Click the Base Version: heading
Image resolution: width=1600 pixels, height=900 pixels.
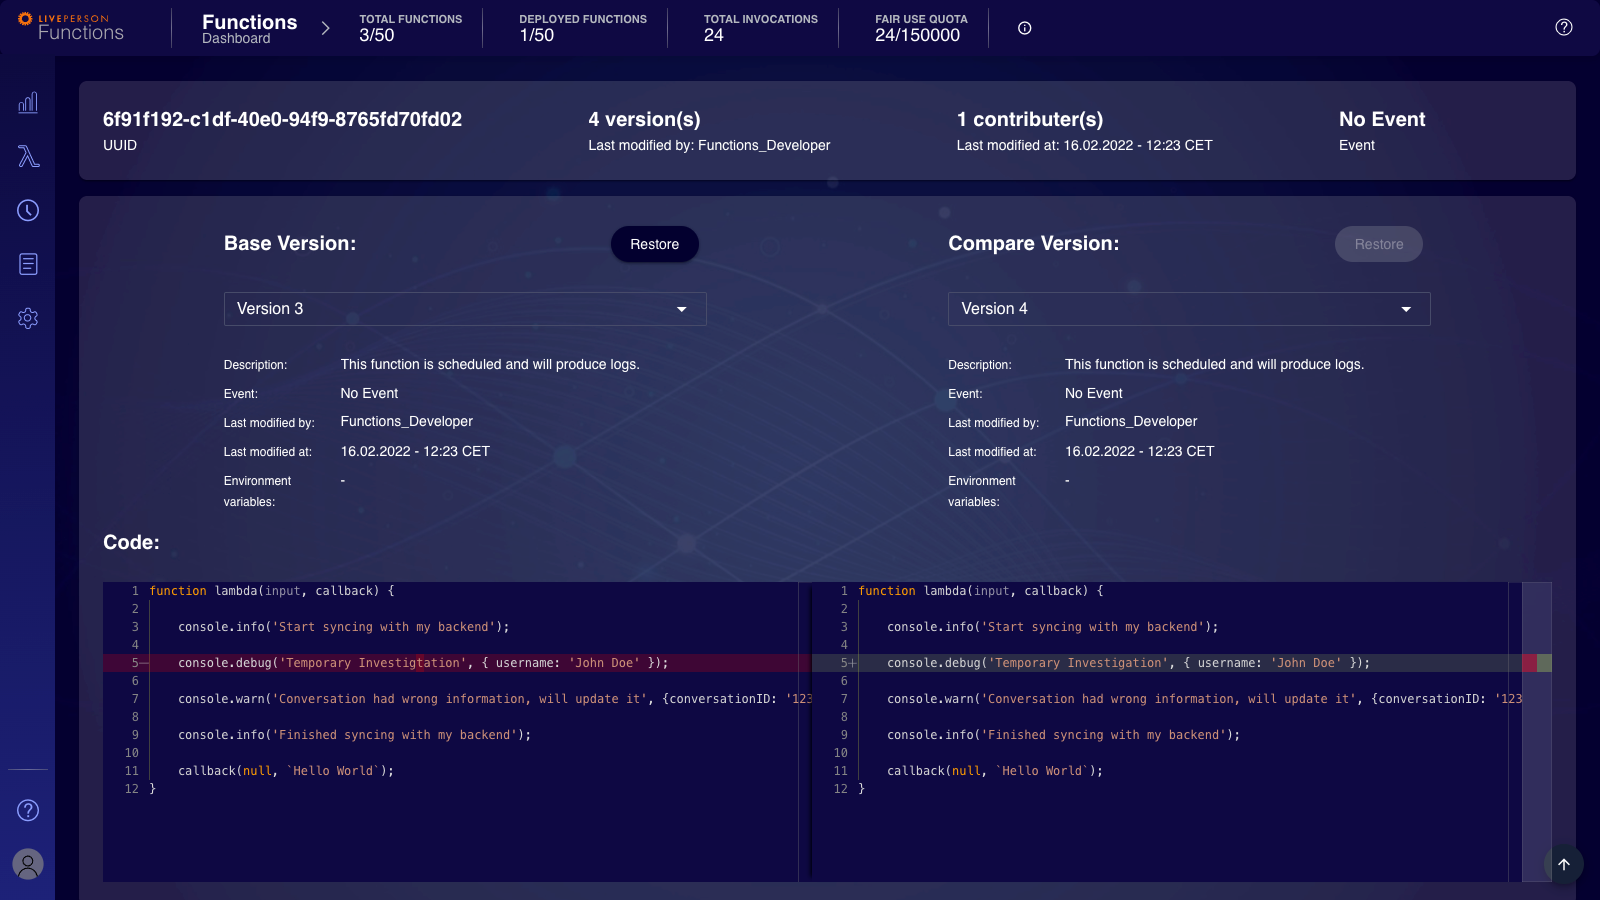click(290, 243)
